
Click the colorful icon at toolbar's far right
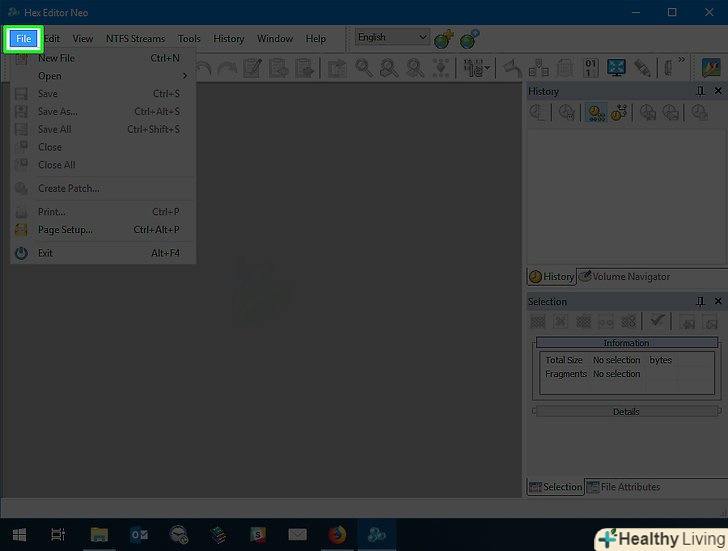[x=711, y=68]
